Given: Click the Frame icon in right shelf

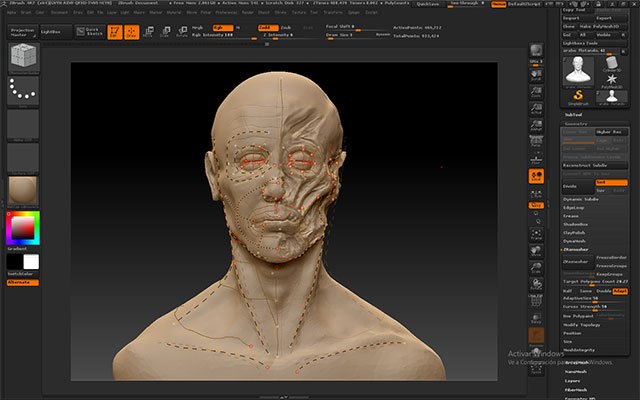Looking at the screenshot, I should pyautogui.click(x=536, y=235).
